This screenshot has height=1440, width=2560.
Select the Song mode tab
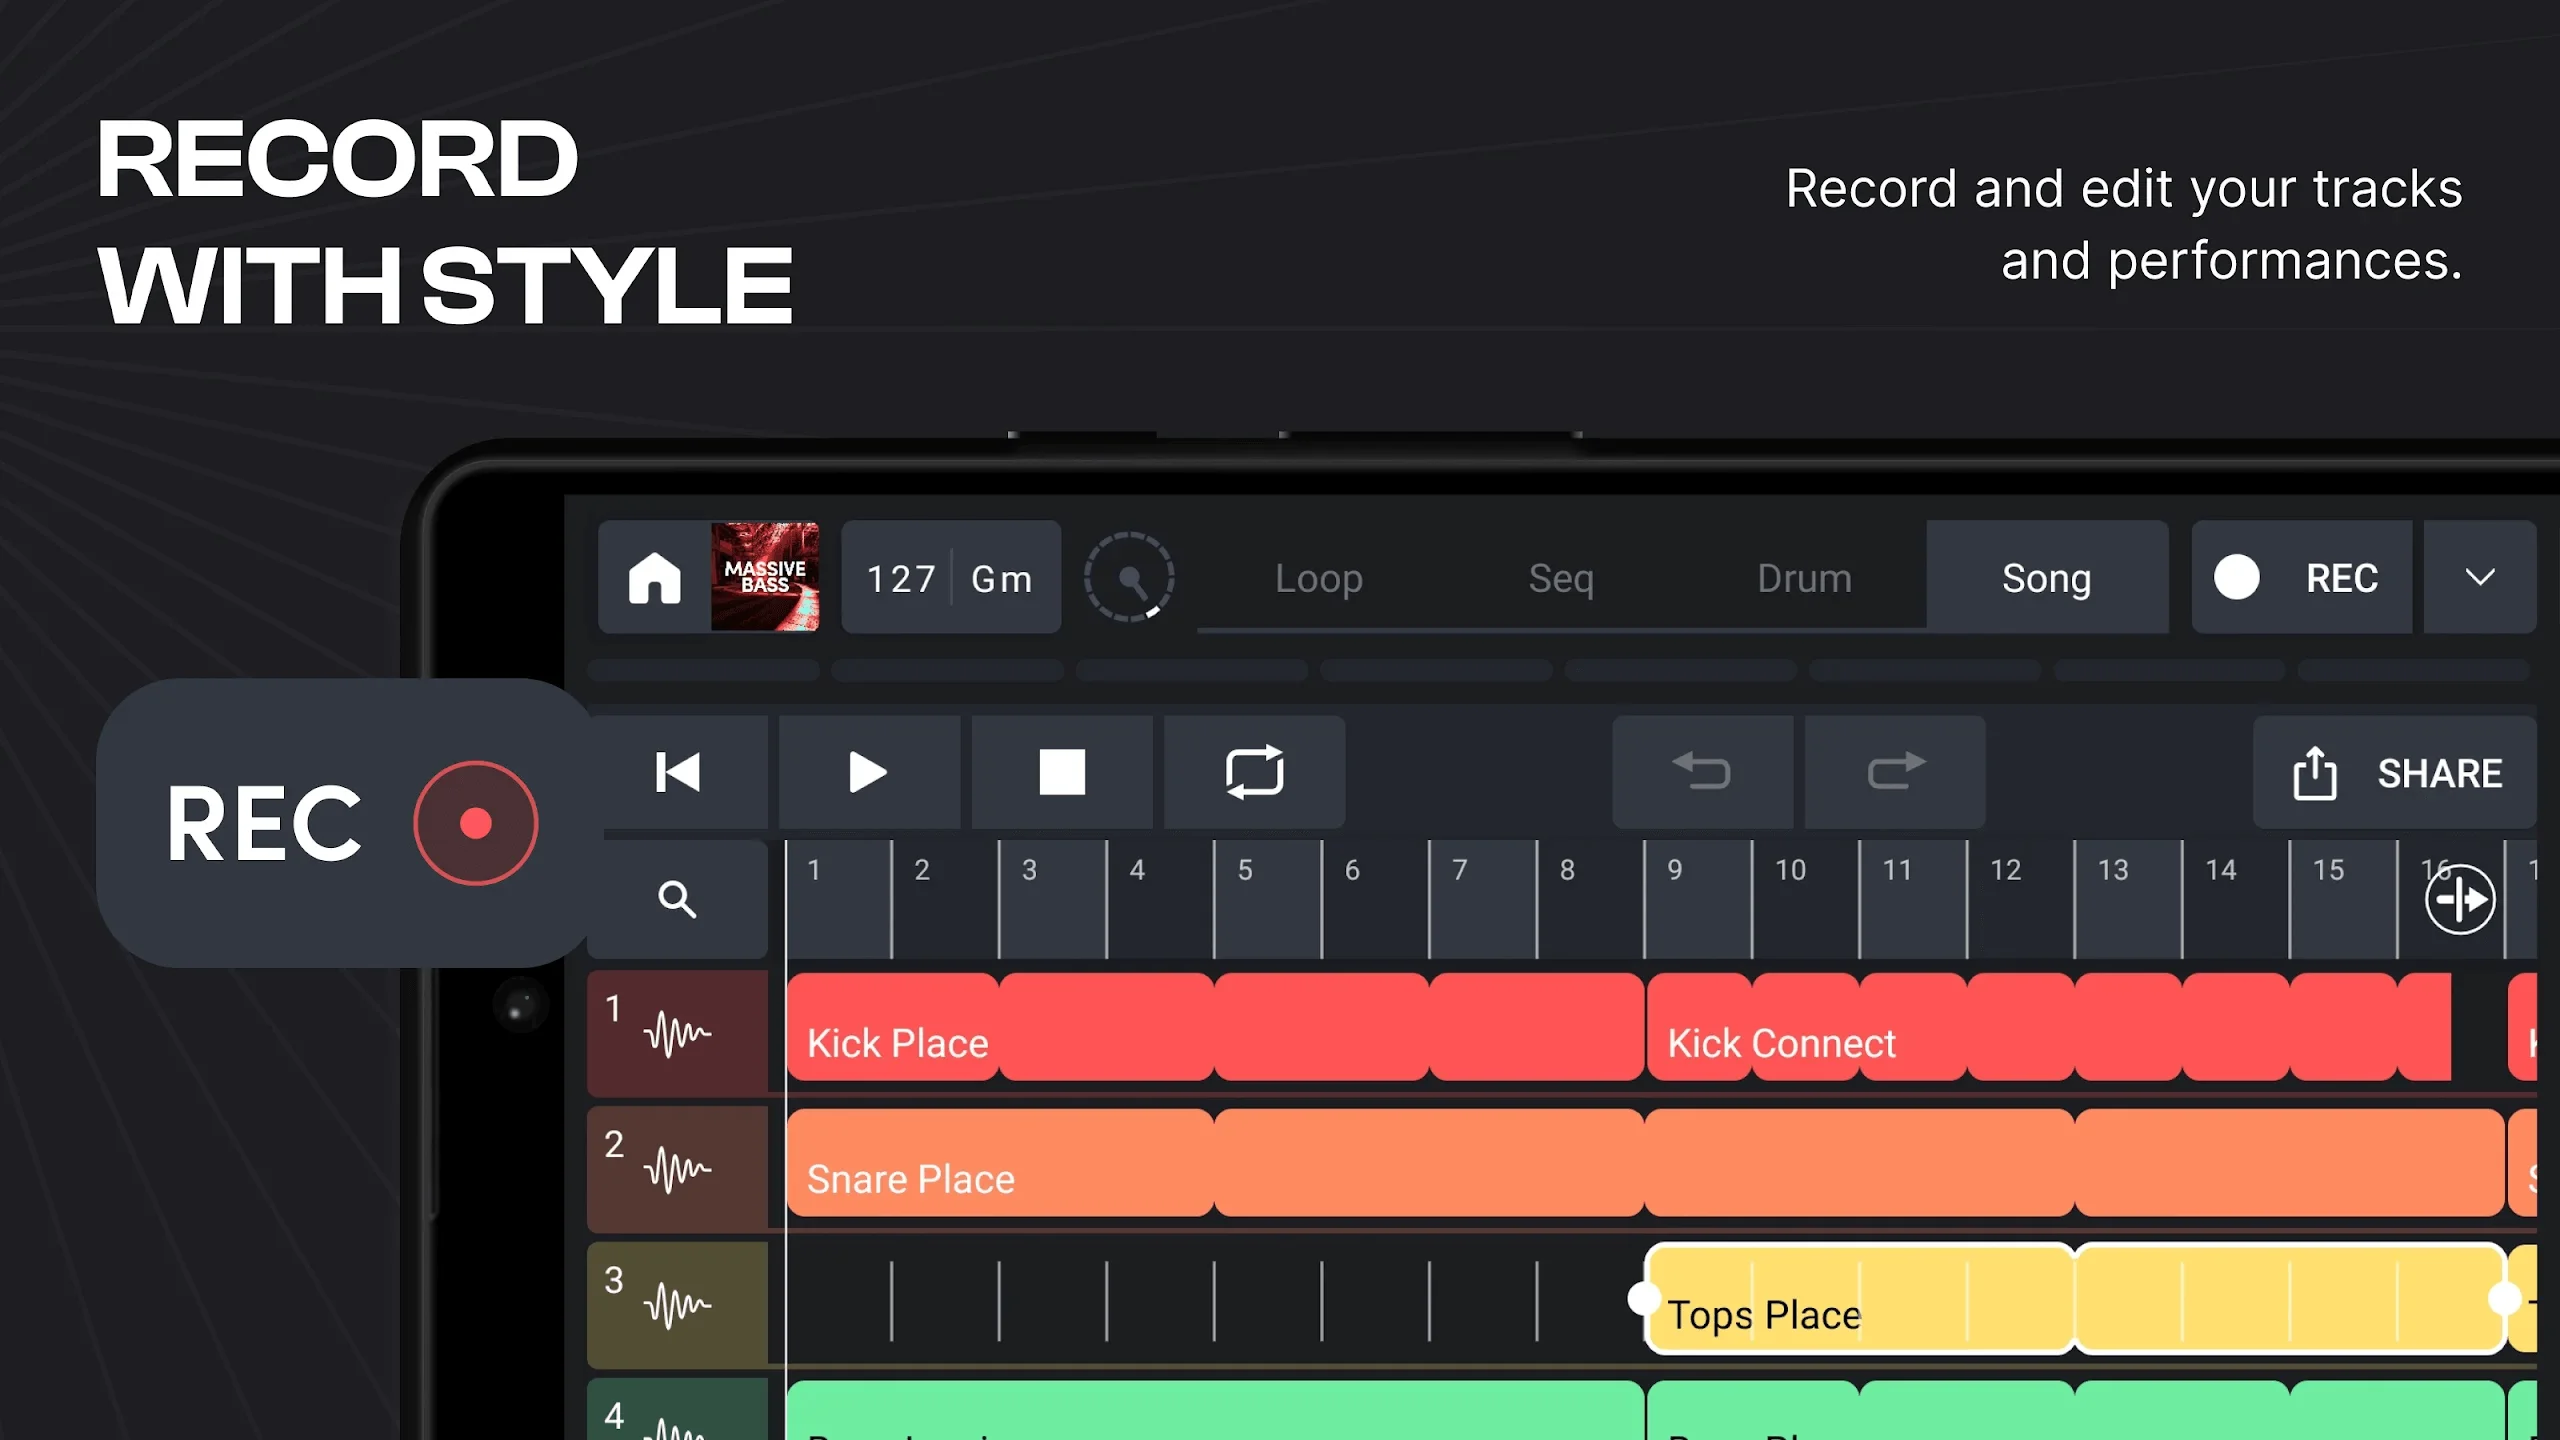[x=2045, y=577]
